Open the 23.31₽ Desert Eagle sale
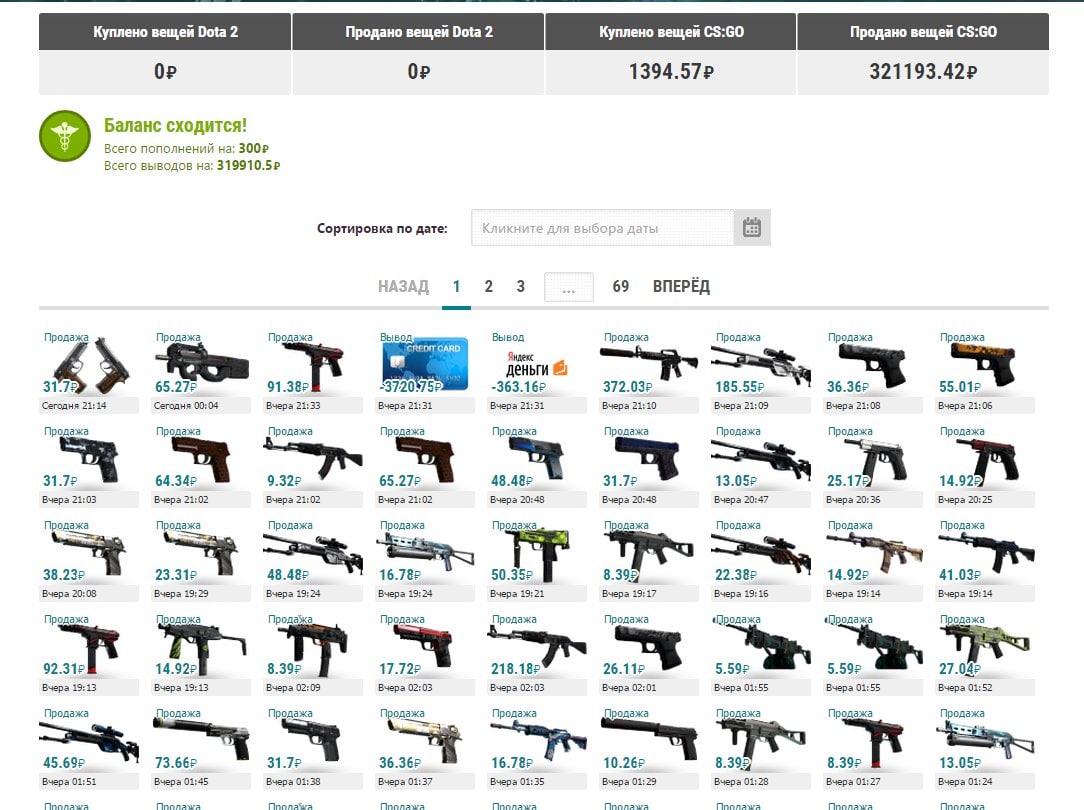Screen dimensions: 1084x810 click(201, 560)
